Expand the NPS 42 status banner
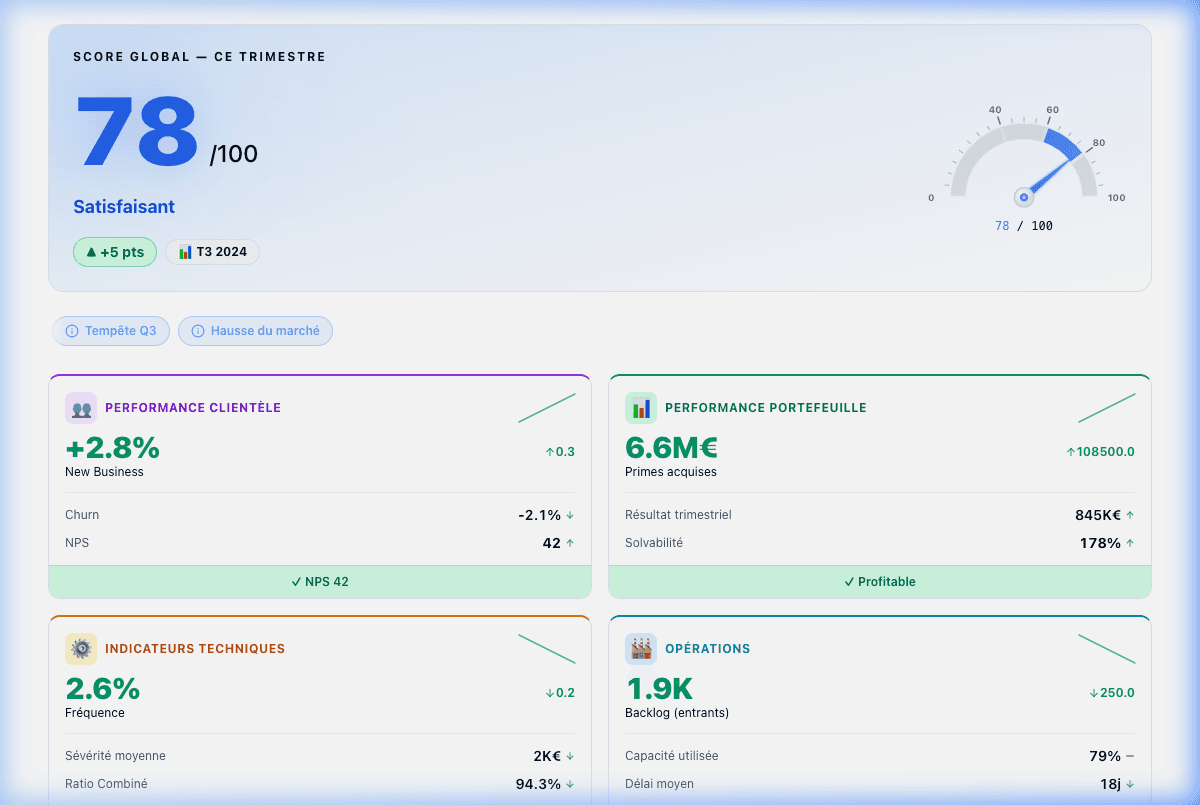 click(x=320, y=581)
